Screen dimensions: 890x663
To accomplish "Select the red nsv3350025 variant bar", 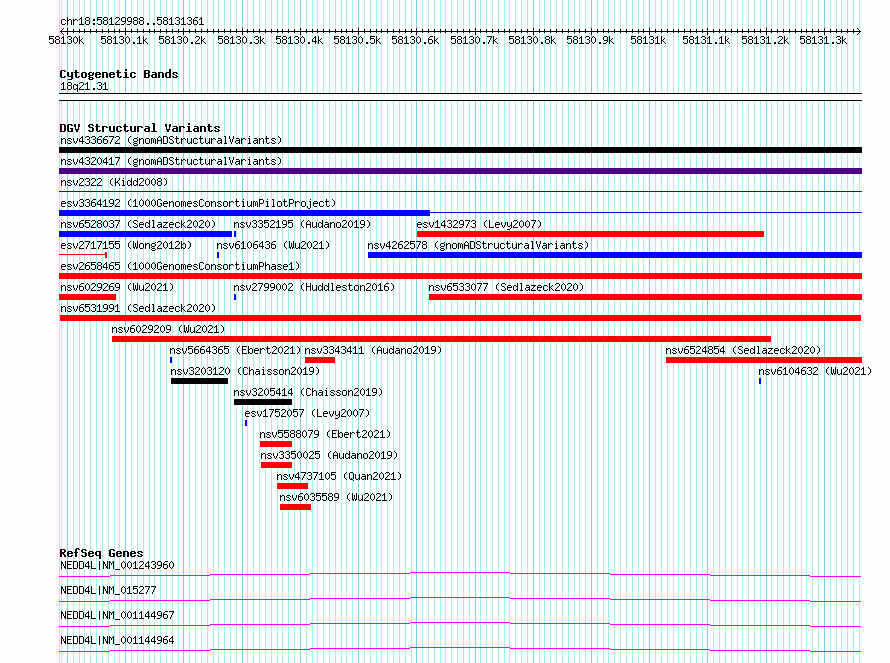I will (276, 465).
